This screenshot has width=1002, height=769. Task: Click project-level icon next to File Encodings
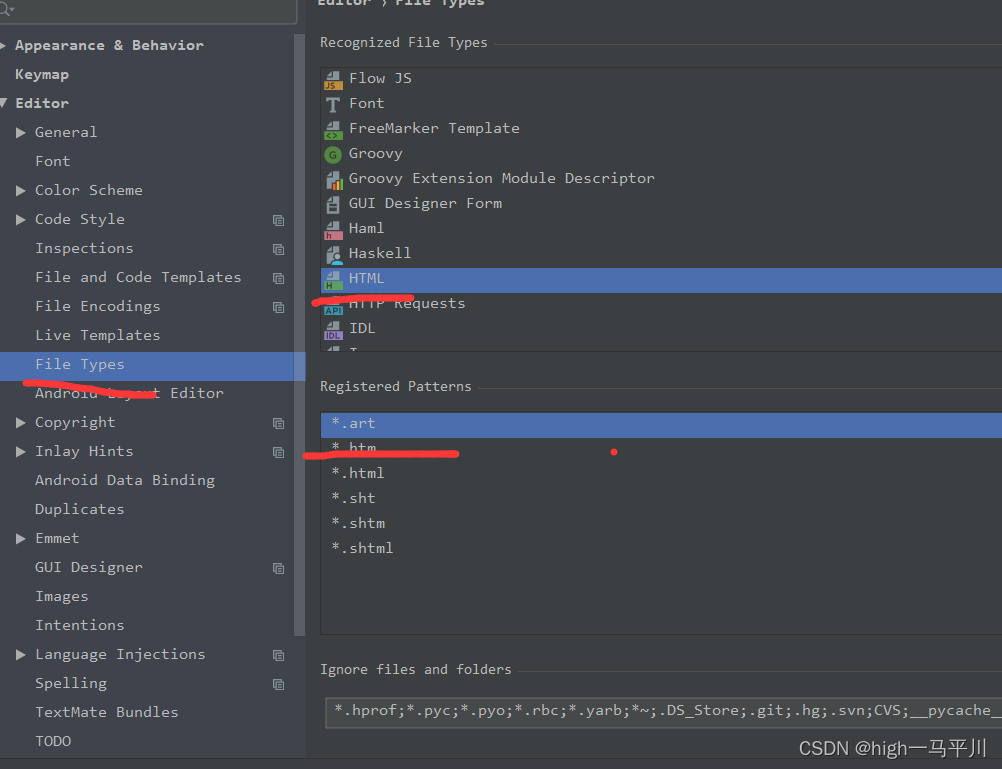pos(279,307)
